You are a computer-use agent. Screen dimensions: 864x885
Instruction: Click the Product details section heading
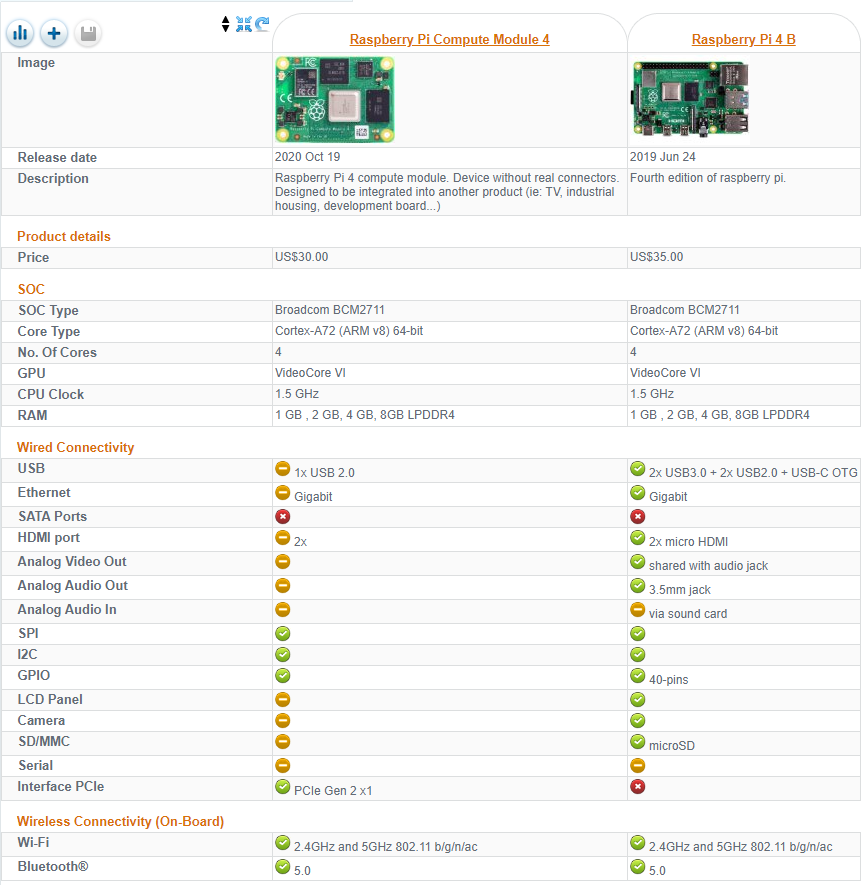tap(64, 236)
